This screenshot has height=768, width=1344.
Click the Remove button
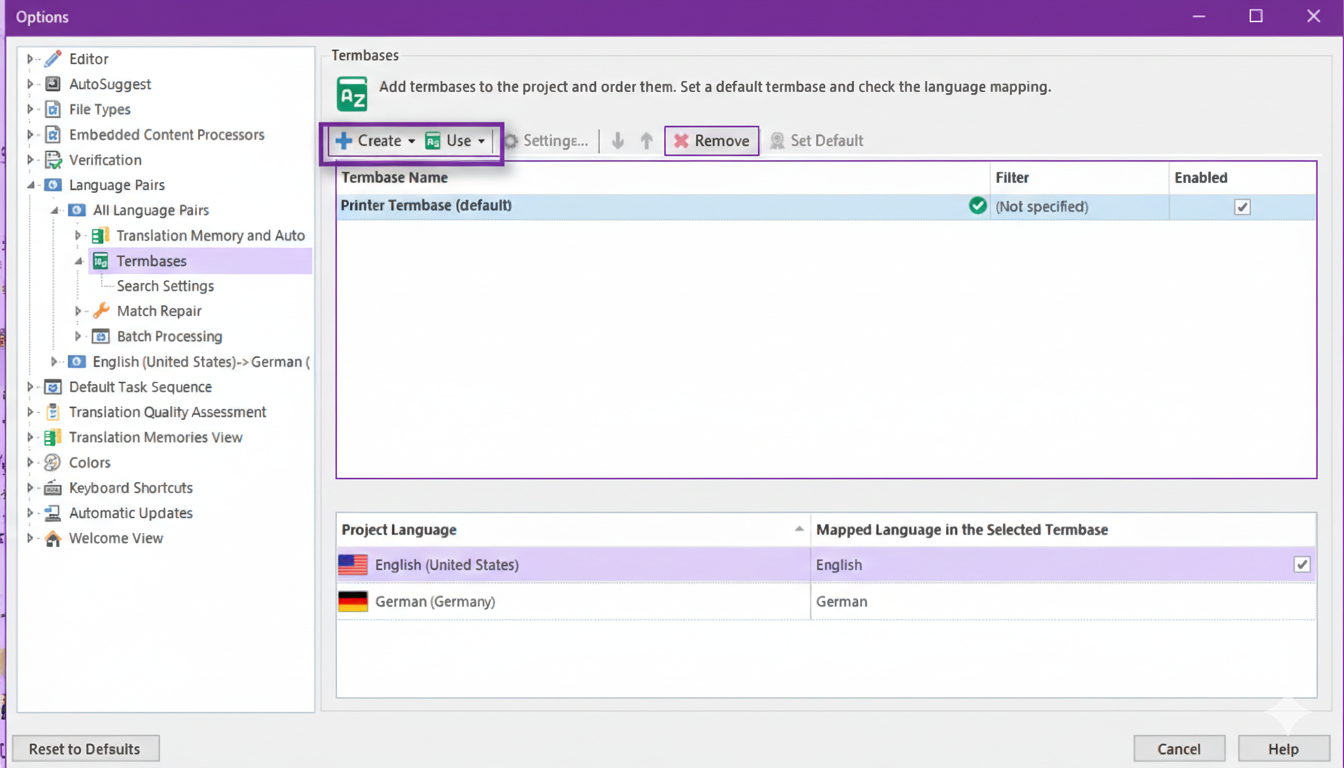(x=711, y=141)
